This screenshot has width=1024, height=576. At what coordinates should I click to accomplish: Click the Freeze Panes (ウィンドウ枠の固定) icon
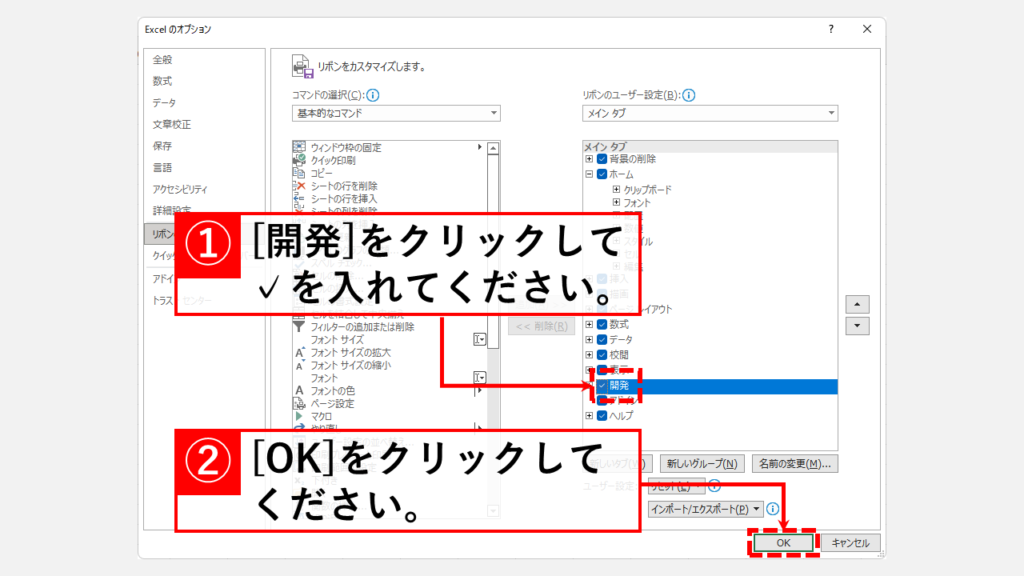(x=299, y=147)
